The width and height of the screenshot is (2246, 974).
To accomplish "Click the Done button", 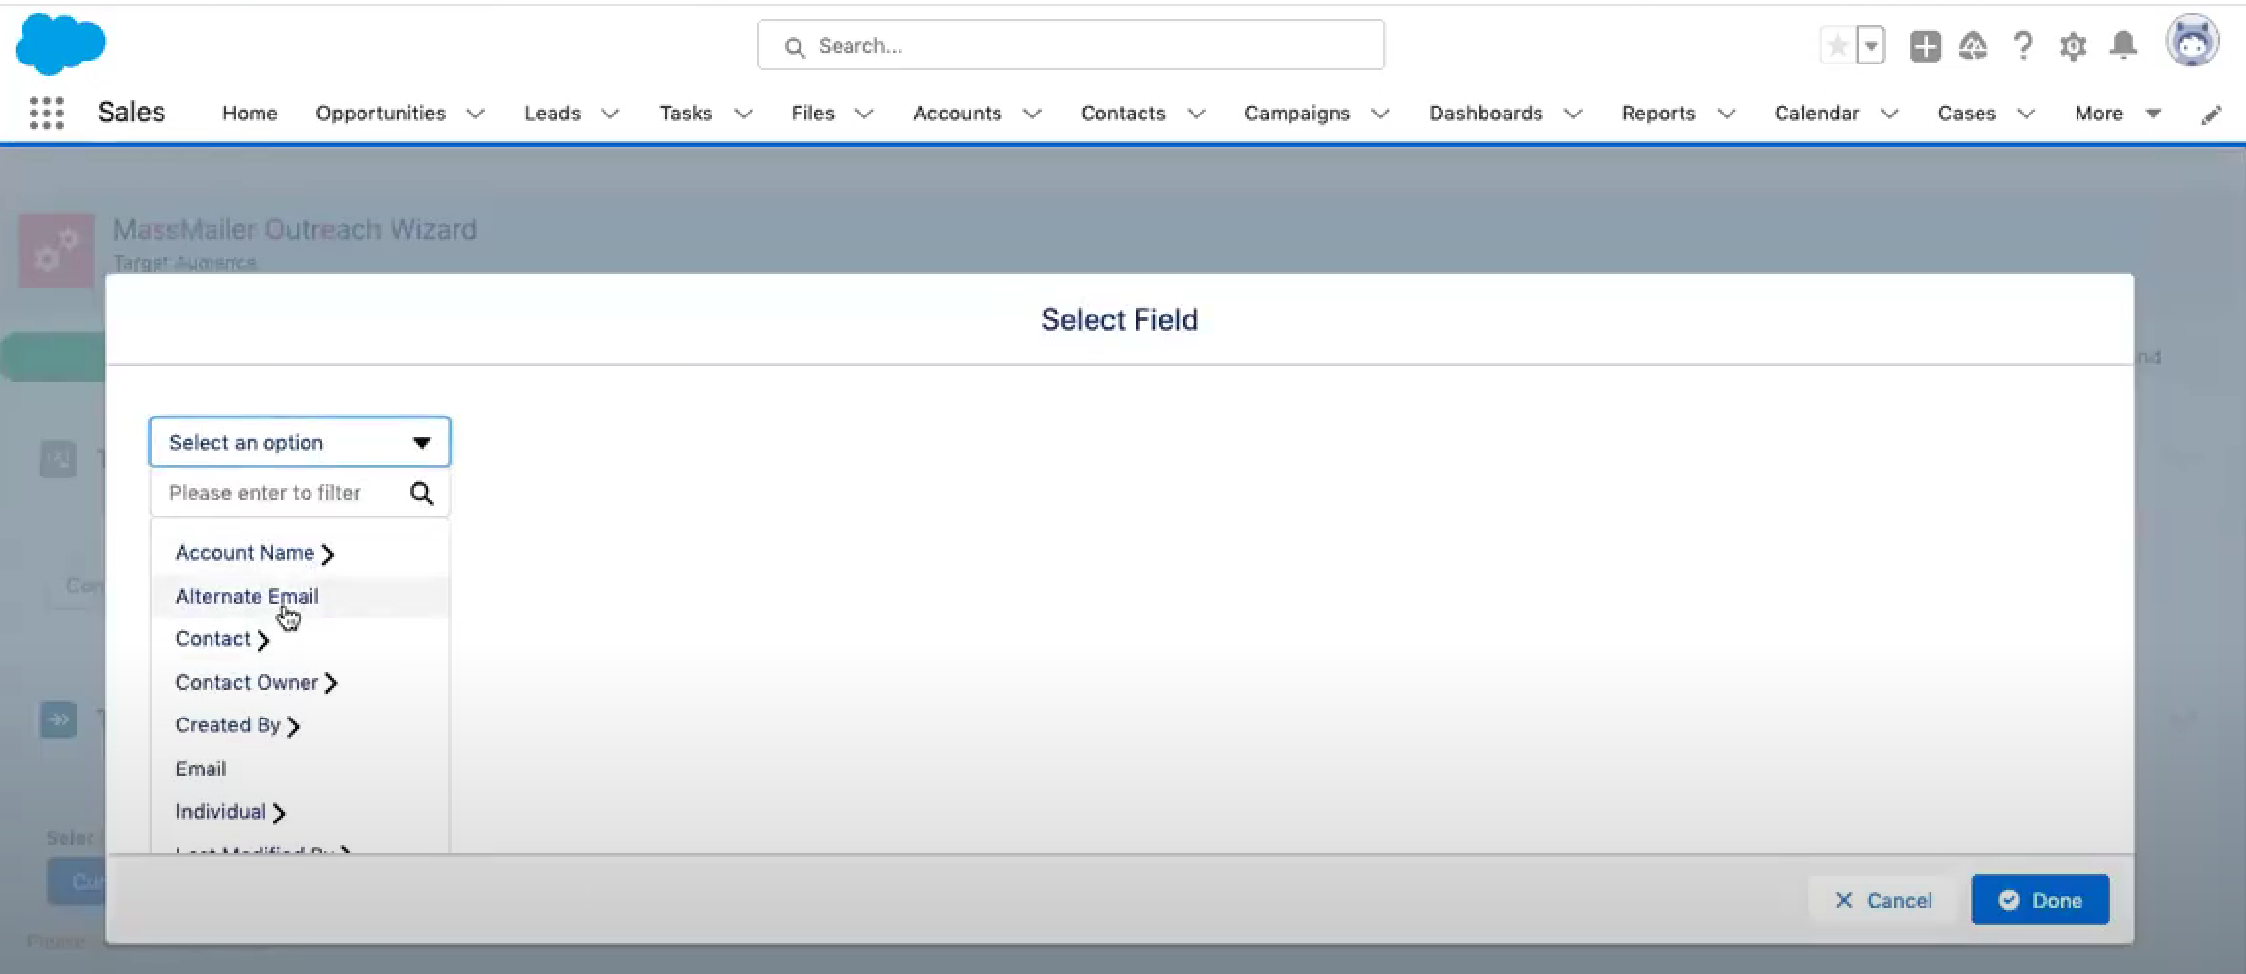I will [x=2040, y=900].
